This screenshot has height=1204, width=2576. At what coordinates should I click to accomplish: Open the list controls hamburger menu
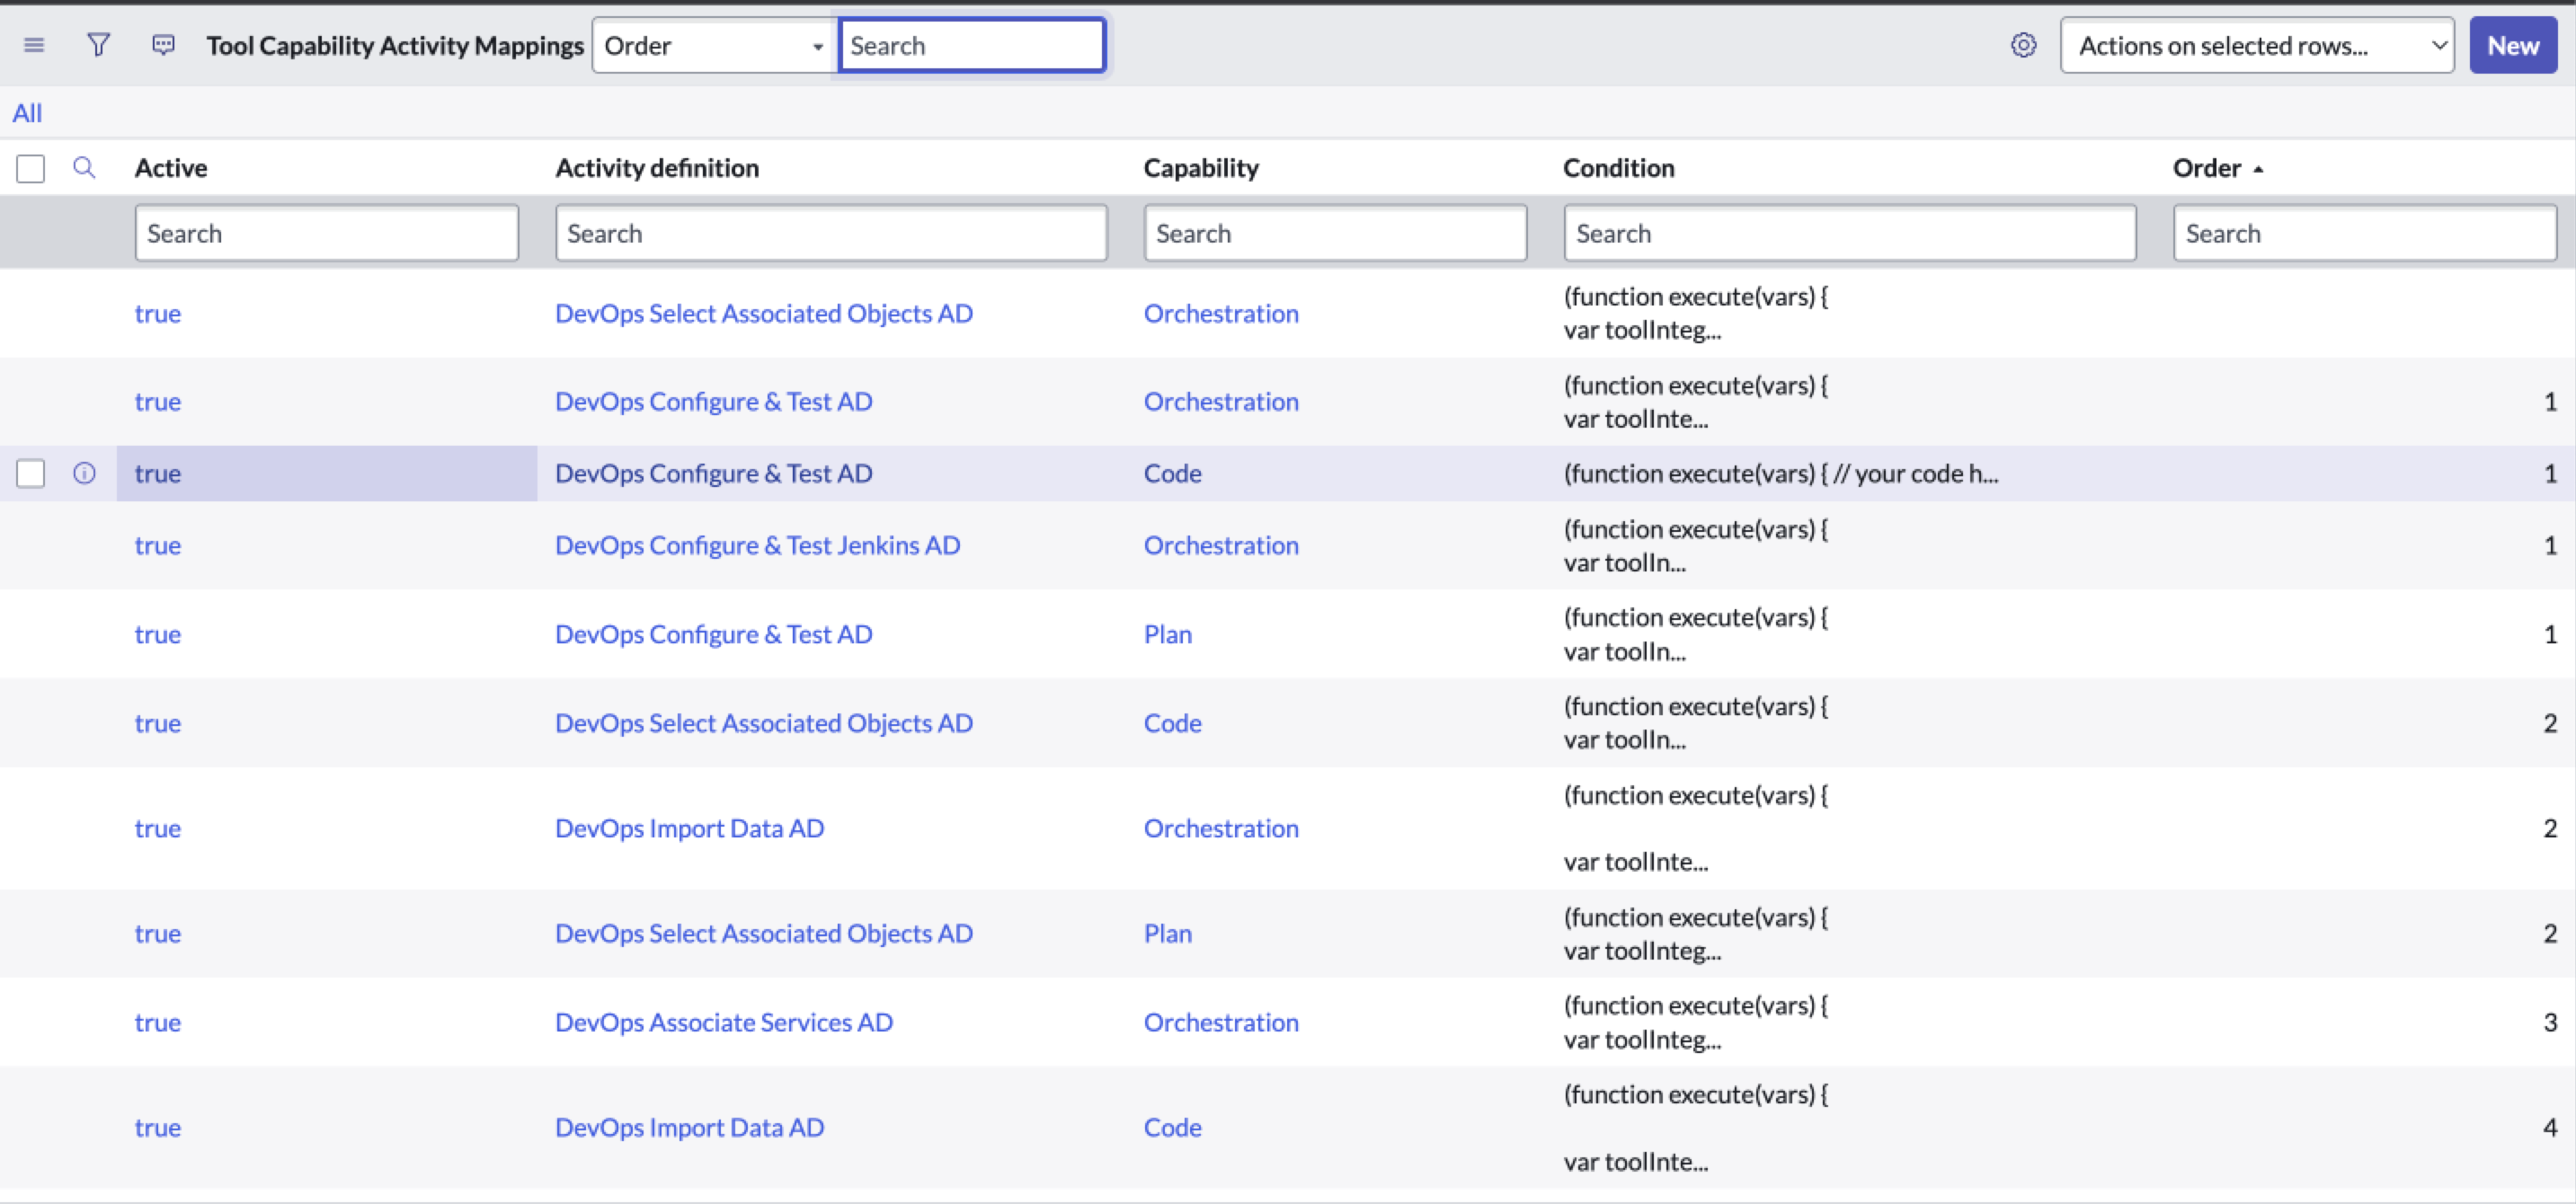click(x=34, y=45)
